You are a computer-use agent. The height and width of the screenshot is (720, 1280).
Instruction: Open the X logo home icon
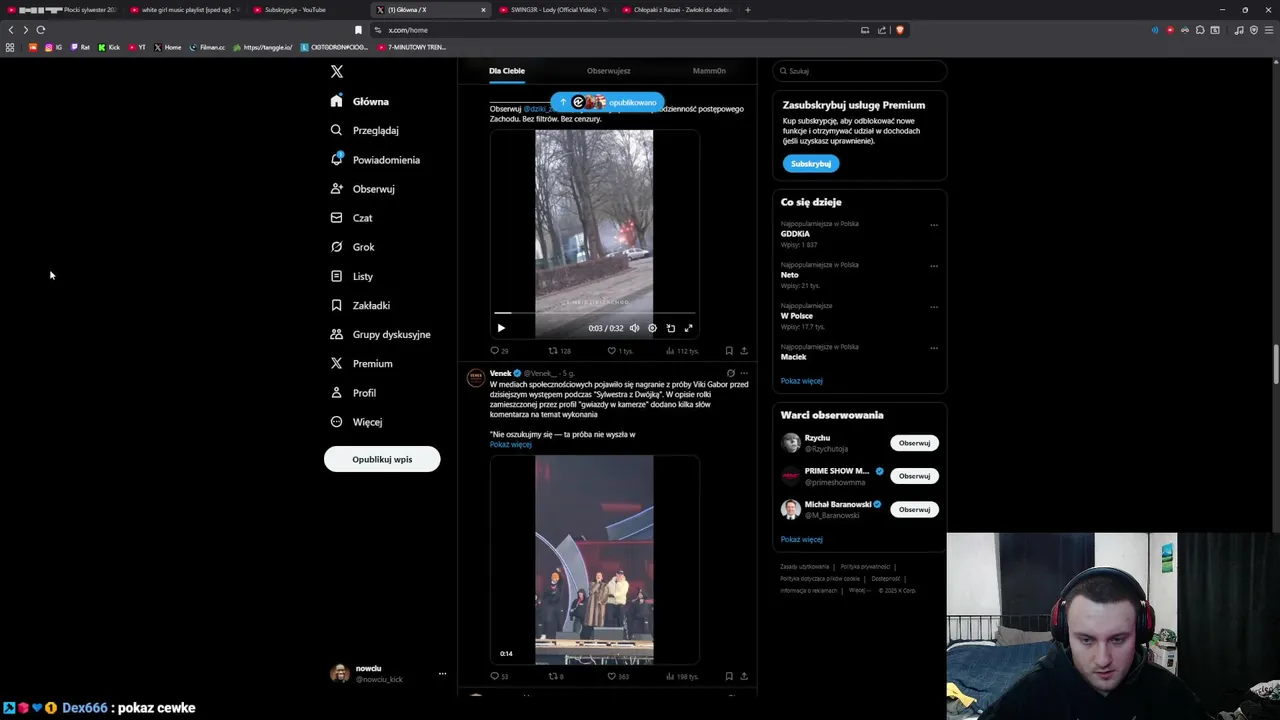point(337,72)
